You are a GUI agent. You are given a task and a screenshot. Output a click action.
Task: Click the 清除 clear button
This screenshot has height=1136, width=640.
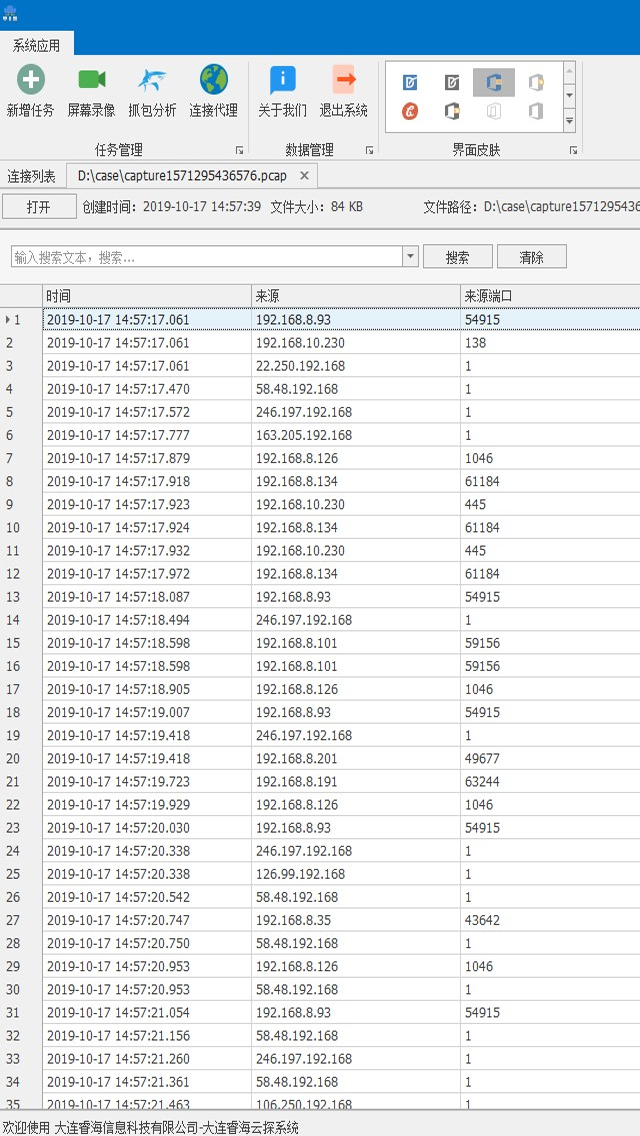coord(531,257)
